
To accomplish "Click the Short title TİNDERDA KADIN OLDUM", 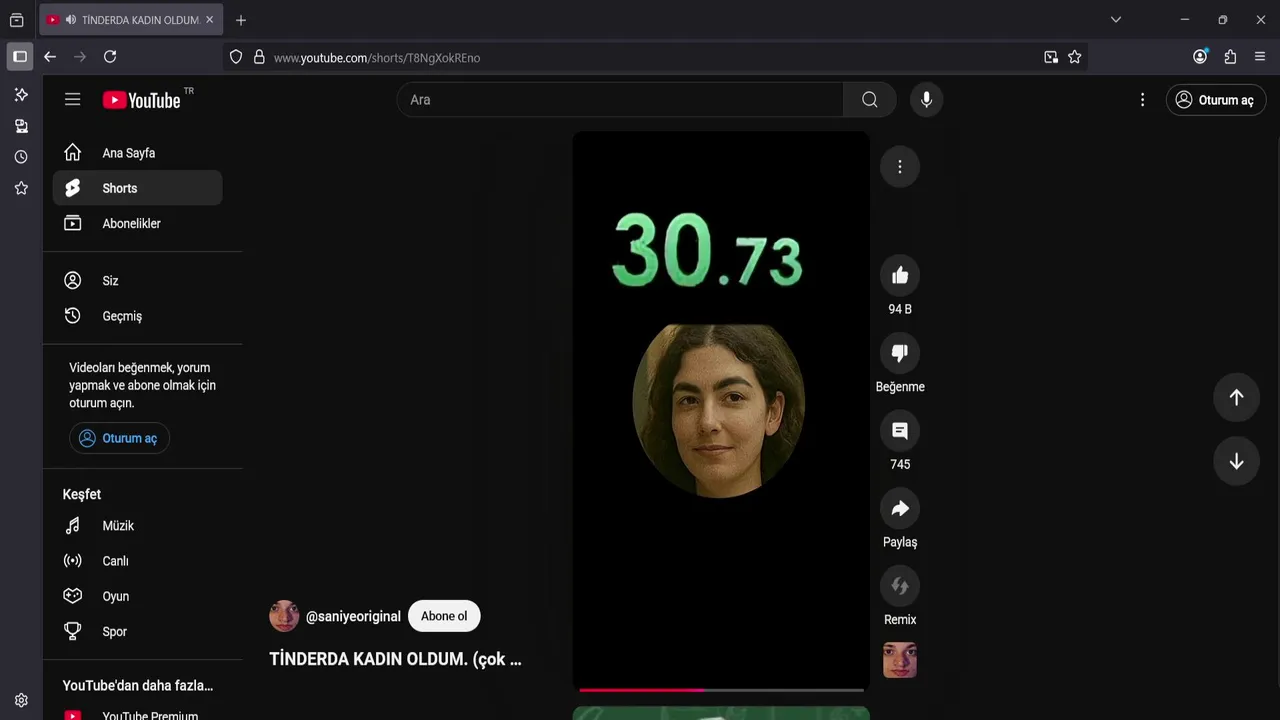I will 395,659.
